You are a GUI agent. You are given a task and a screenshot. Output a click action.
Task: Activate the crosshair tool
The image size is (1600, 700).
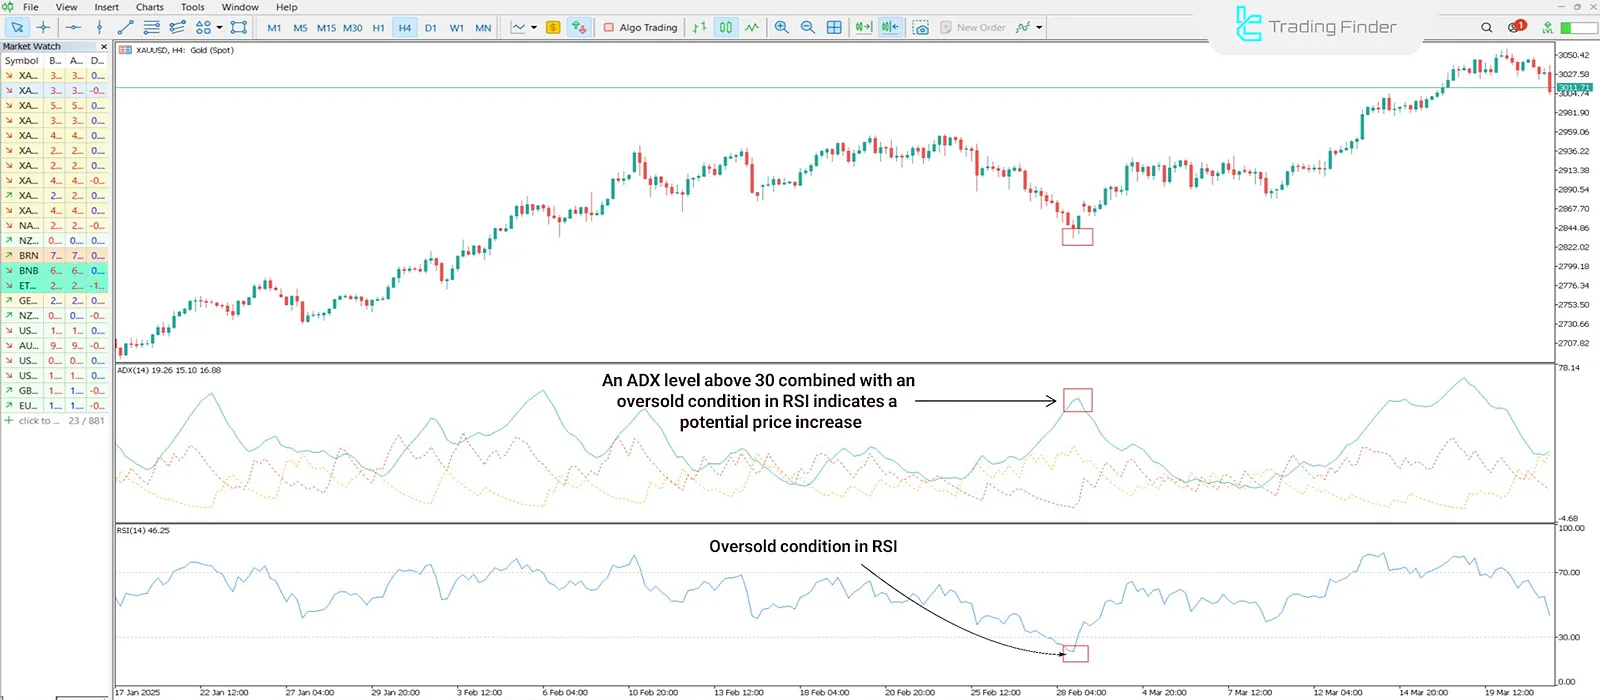click(43, 27)
